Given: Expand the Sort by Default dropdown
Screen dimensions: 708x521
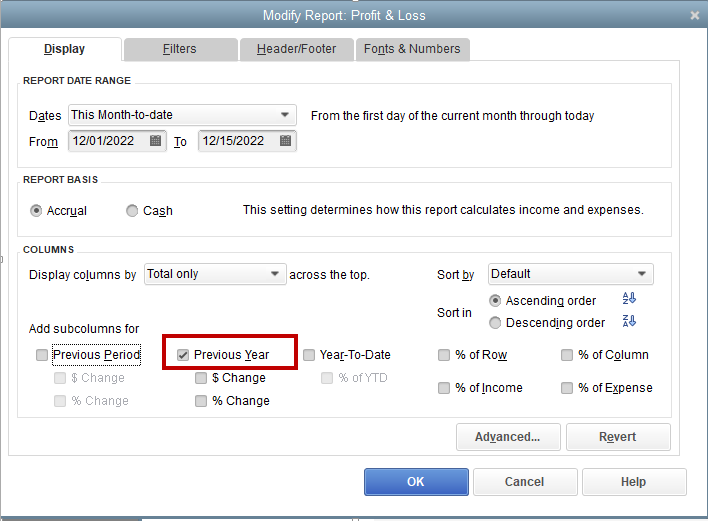Looking at the screenshot, I should [571, 274].
